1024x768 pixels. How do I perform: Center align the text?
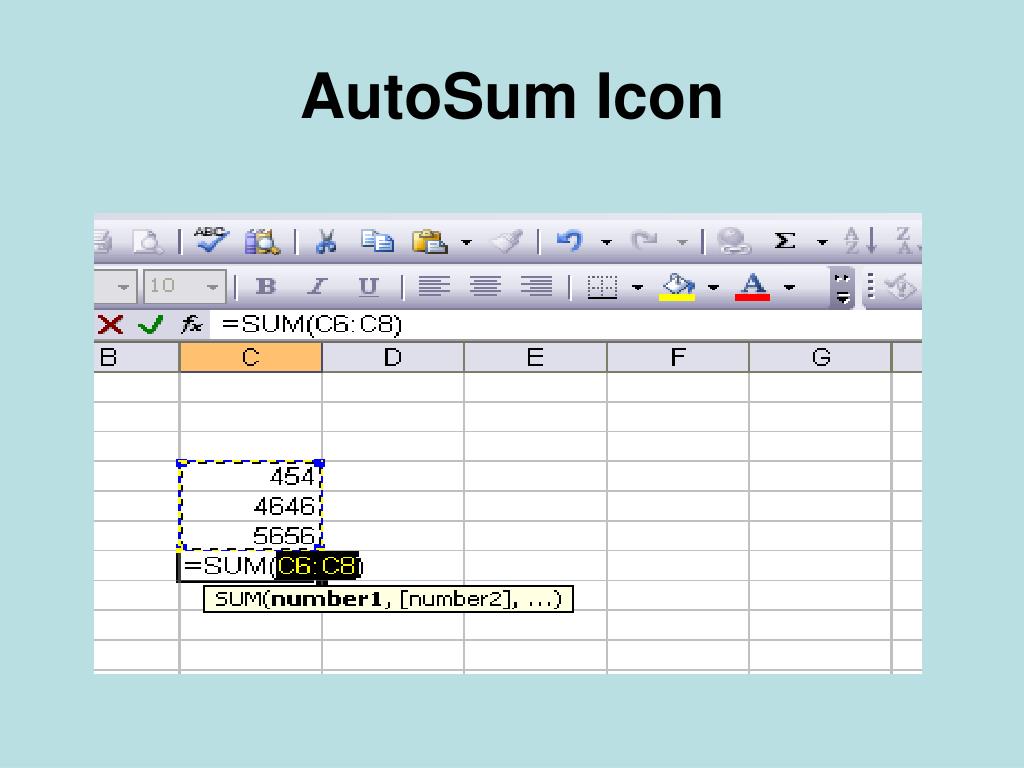485,286
